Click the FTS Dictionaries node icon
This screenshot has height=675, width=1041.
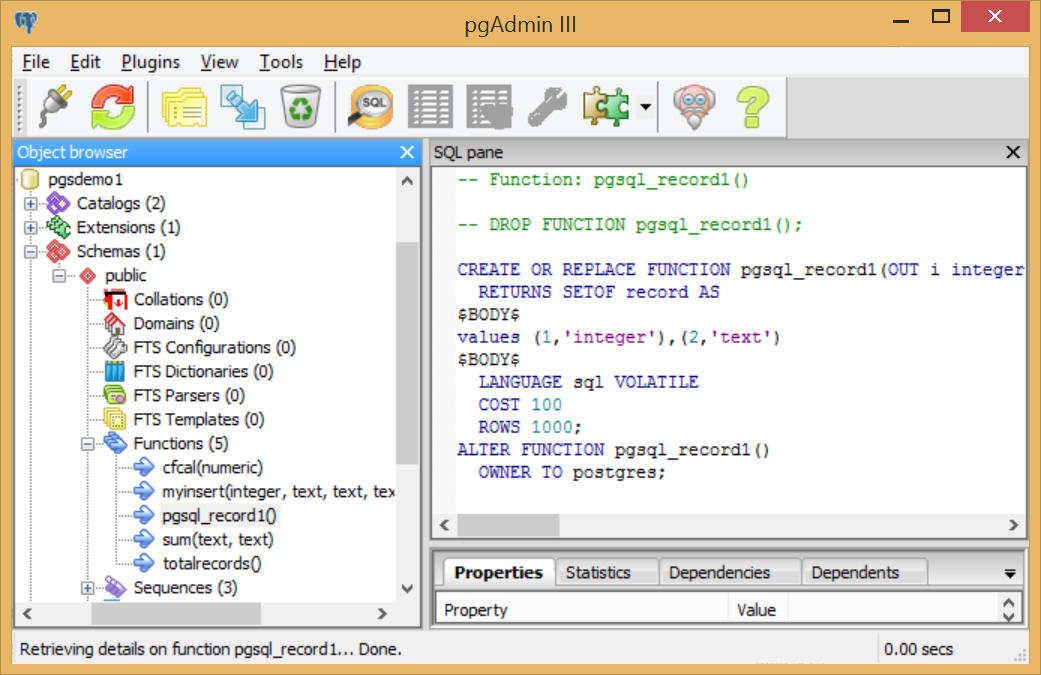(x=115, y=371)
